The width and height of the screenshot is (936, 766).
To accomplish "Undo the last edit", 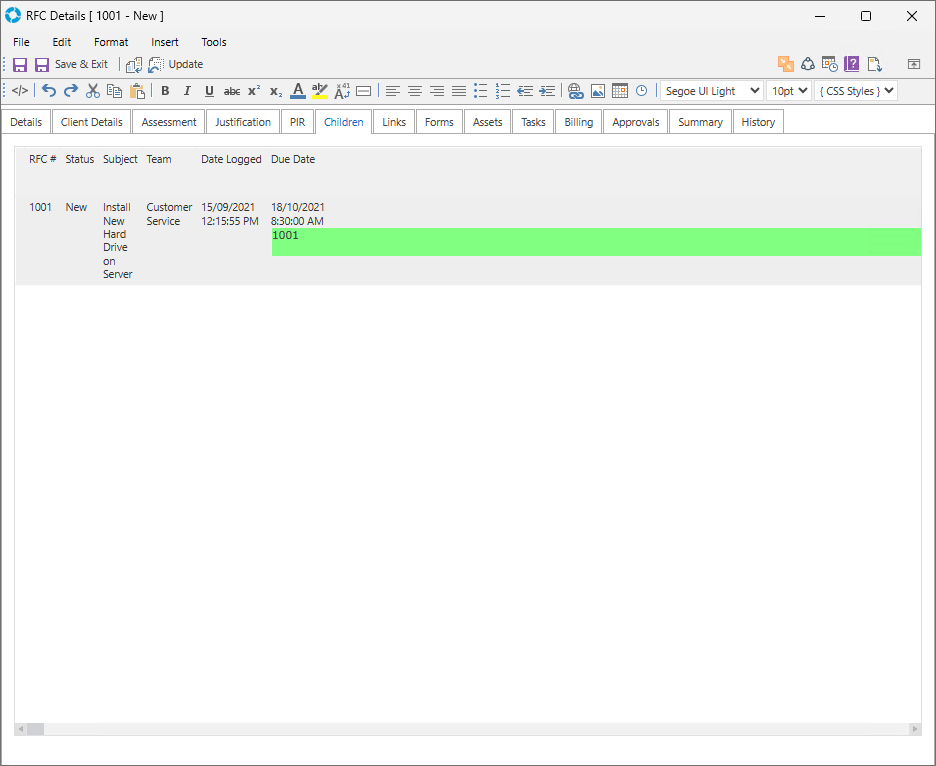I will point(49,91).
